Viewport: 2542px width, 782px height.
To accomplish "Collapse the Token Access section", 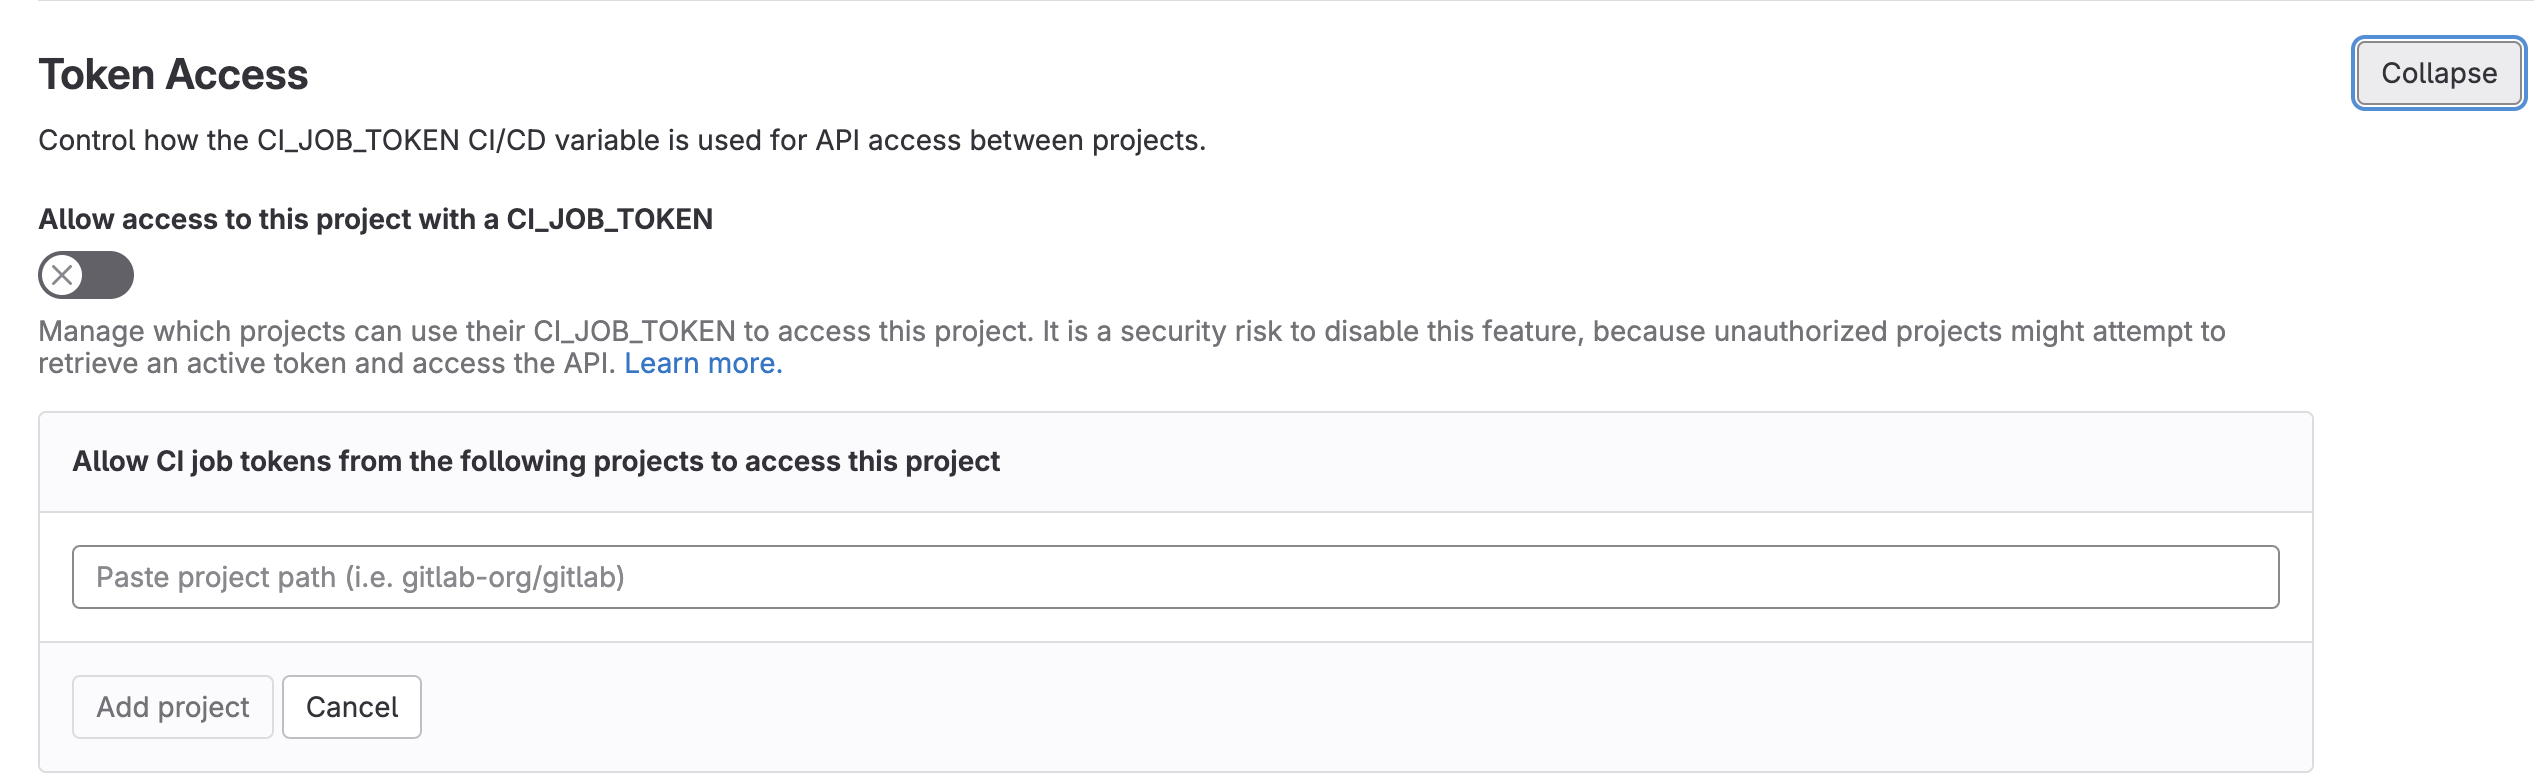I will click(2438, 73).
